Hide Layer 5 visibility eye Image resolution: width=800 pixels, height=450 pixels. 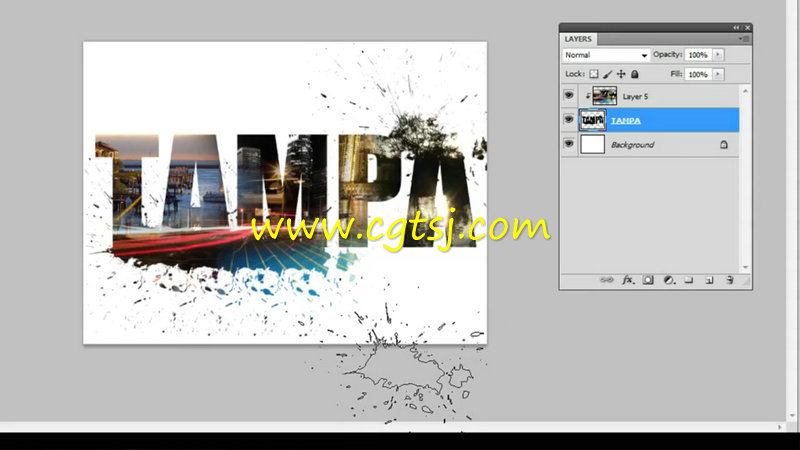tap(568, 95)
